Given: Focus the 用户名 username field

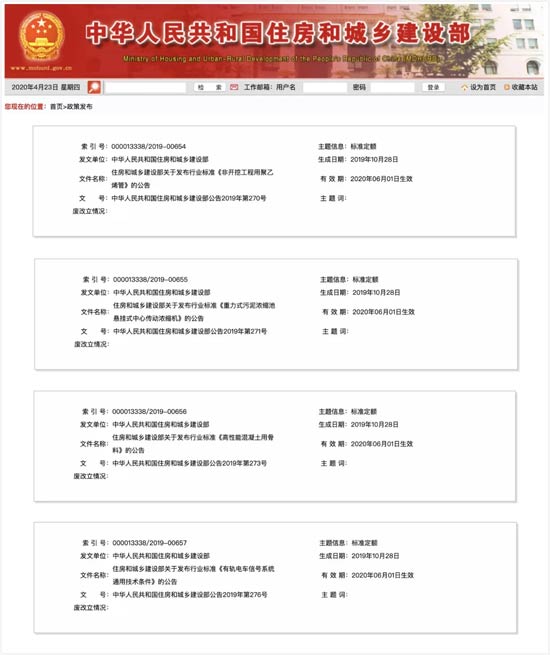Looking at the screenshot, I should pos(325,87).
